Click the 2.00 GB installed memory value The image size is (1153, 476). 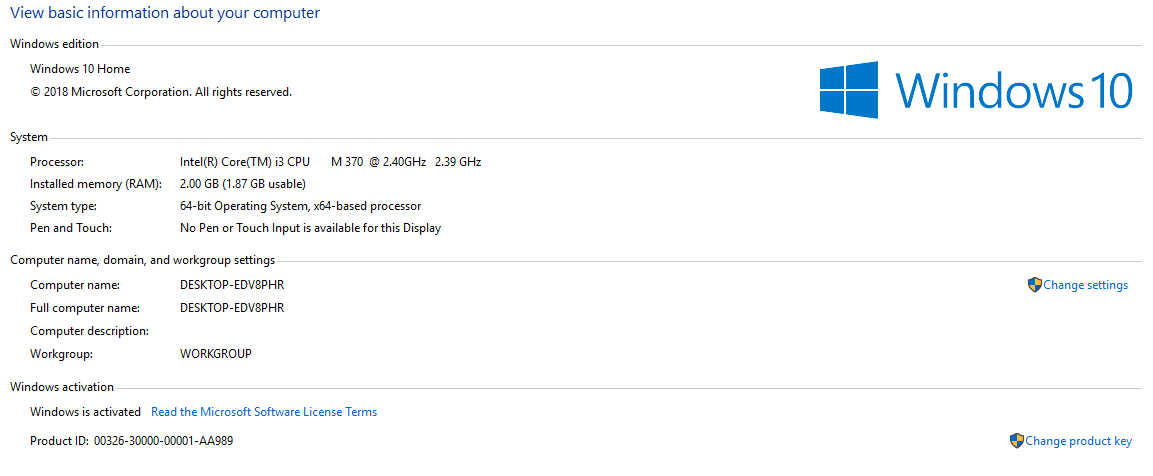[x=243, y=184]
